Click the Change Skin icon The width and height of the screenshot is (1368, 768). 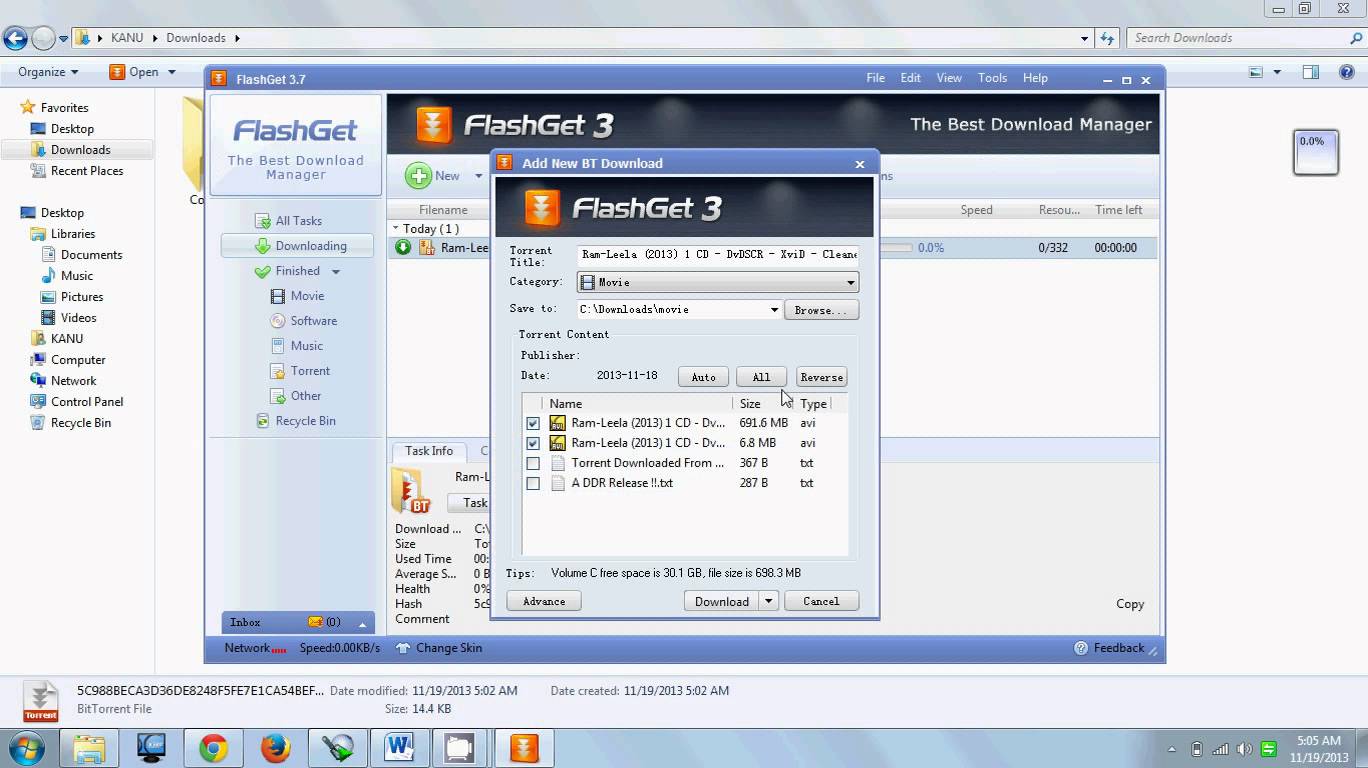click(x=403, y=648)
